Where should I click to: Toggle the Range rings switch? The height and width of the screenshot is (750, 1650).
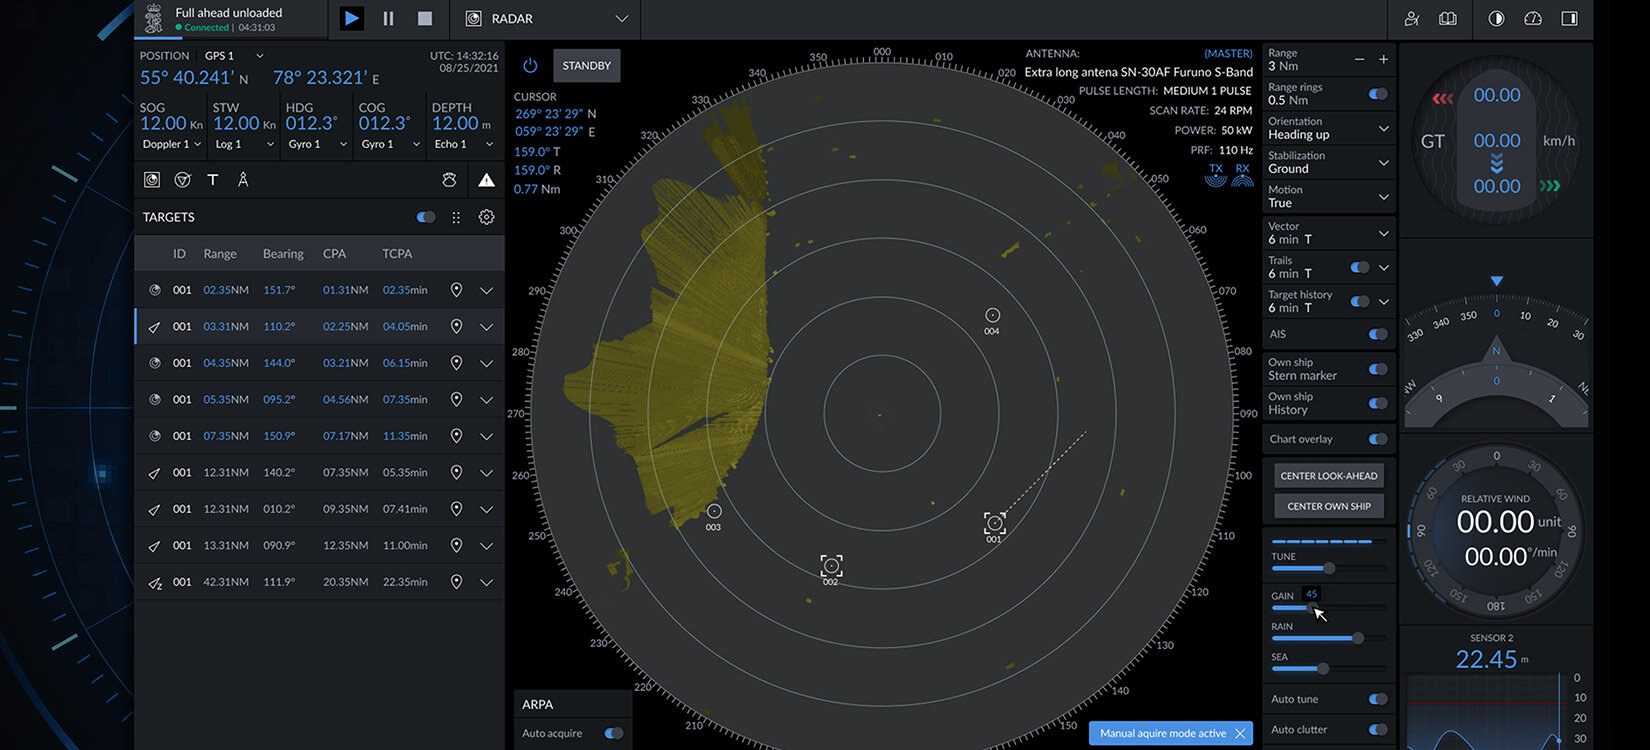point(1377,94)
